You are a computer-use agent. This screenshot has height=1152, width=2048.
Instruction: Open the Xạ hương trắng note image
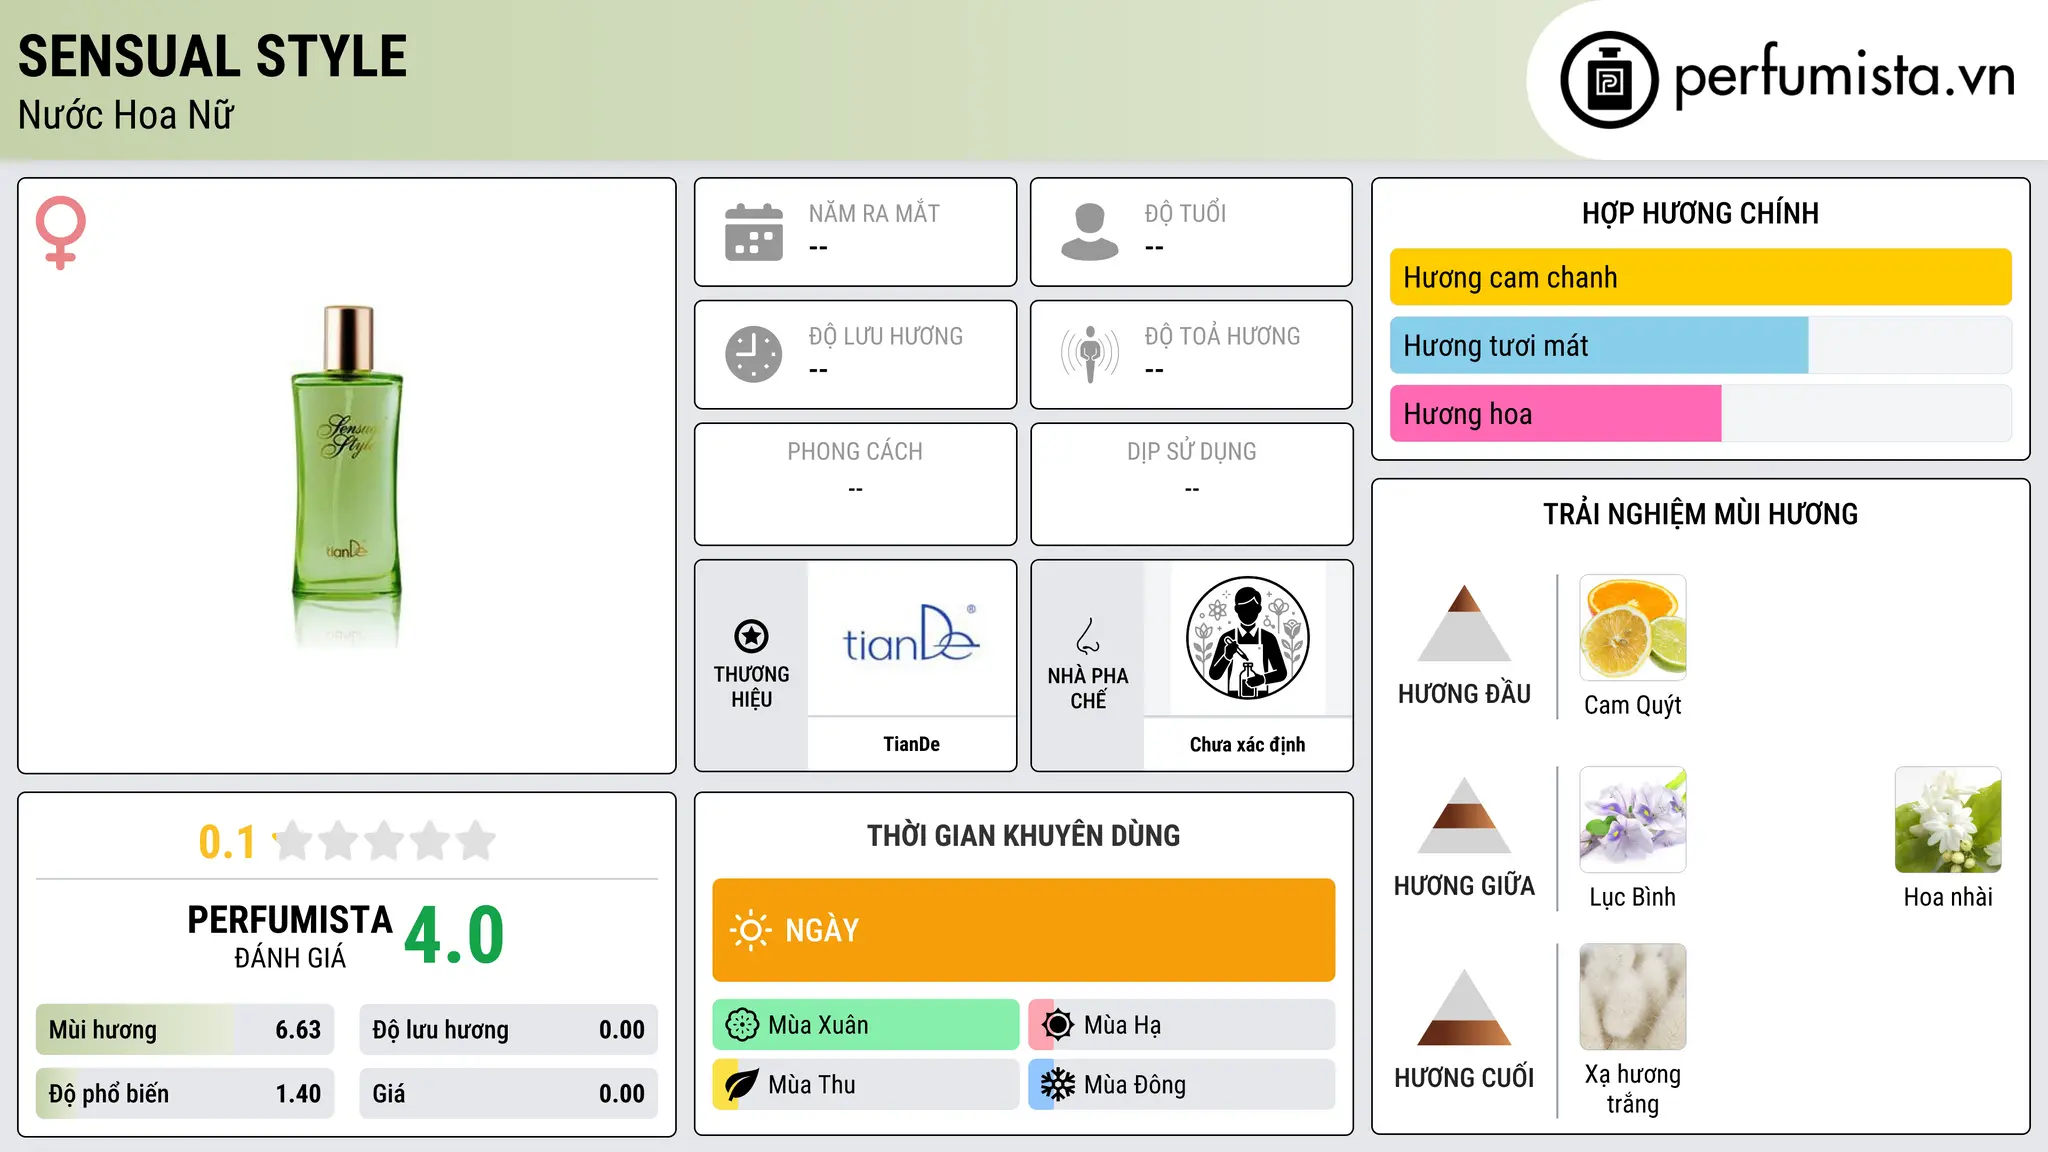tap(1632, 997)
